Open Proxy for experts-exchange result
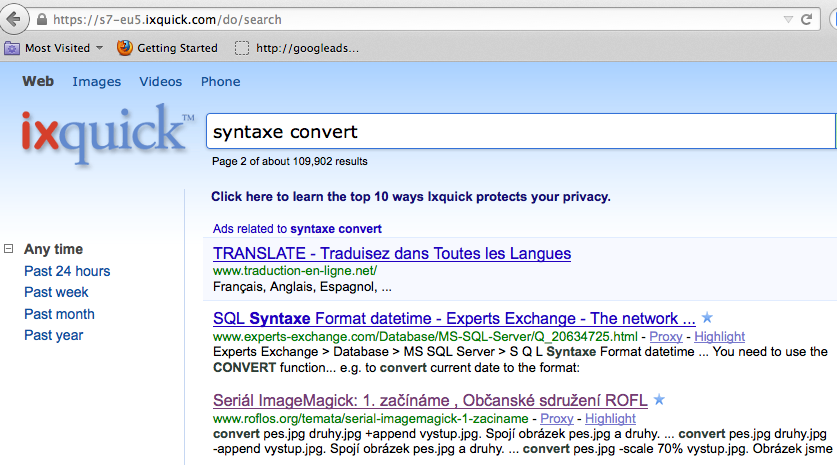 point(666,337)
